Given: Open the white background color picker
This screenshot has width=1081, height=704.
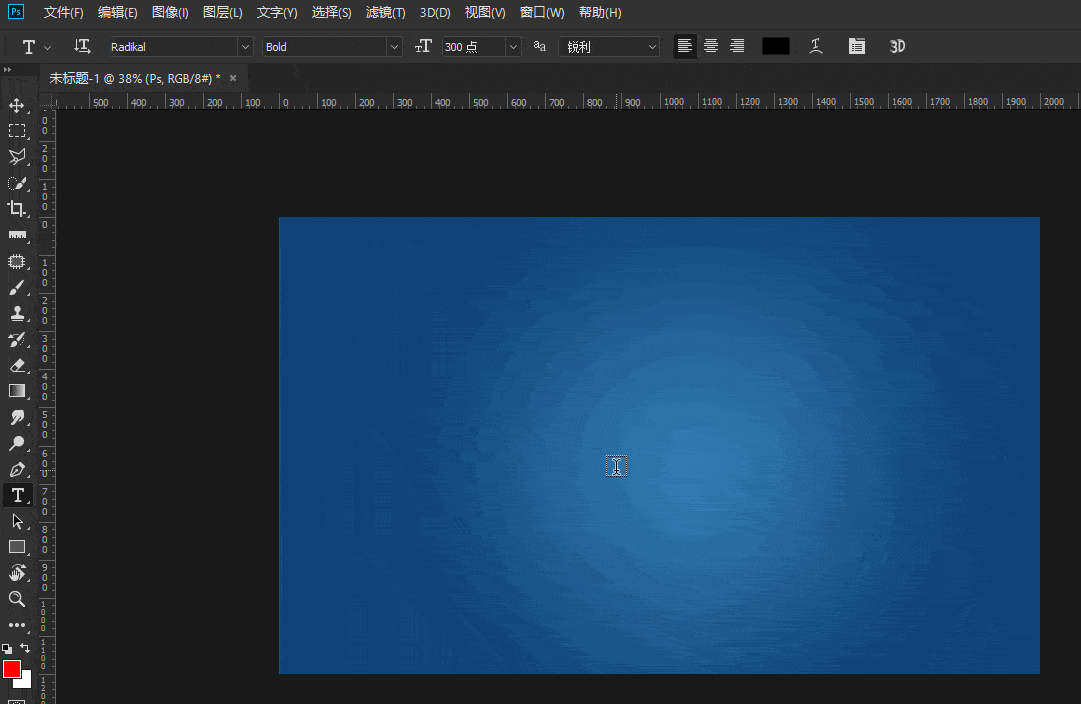Looking at the screenshot, I should coord(25,681).
